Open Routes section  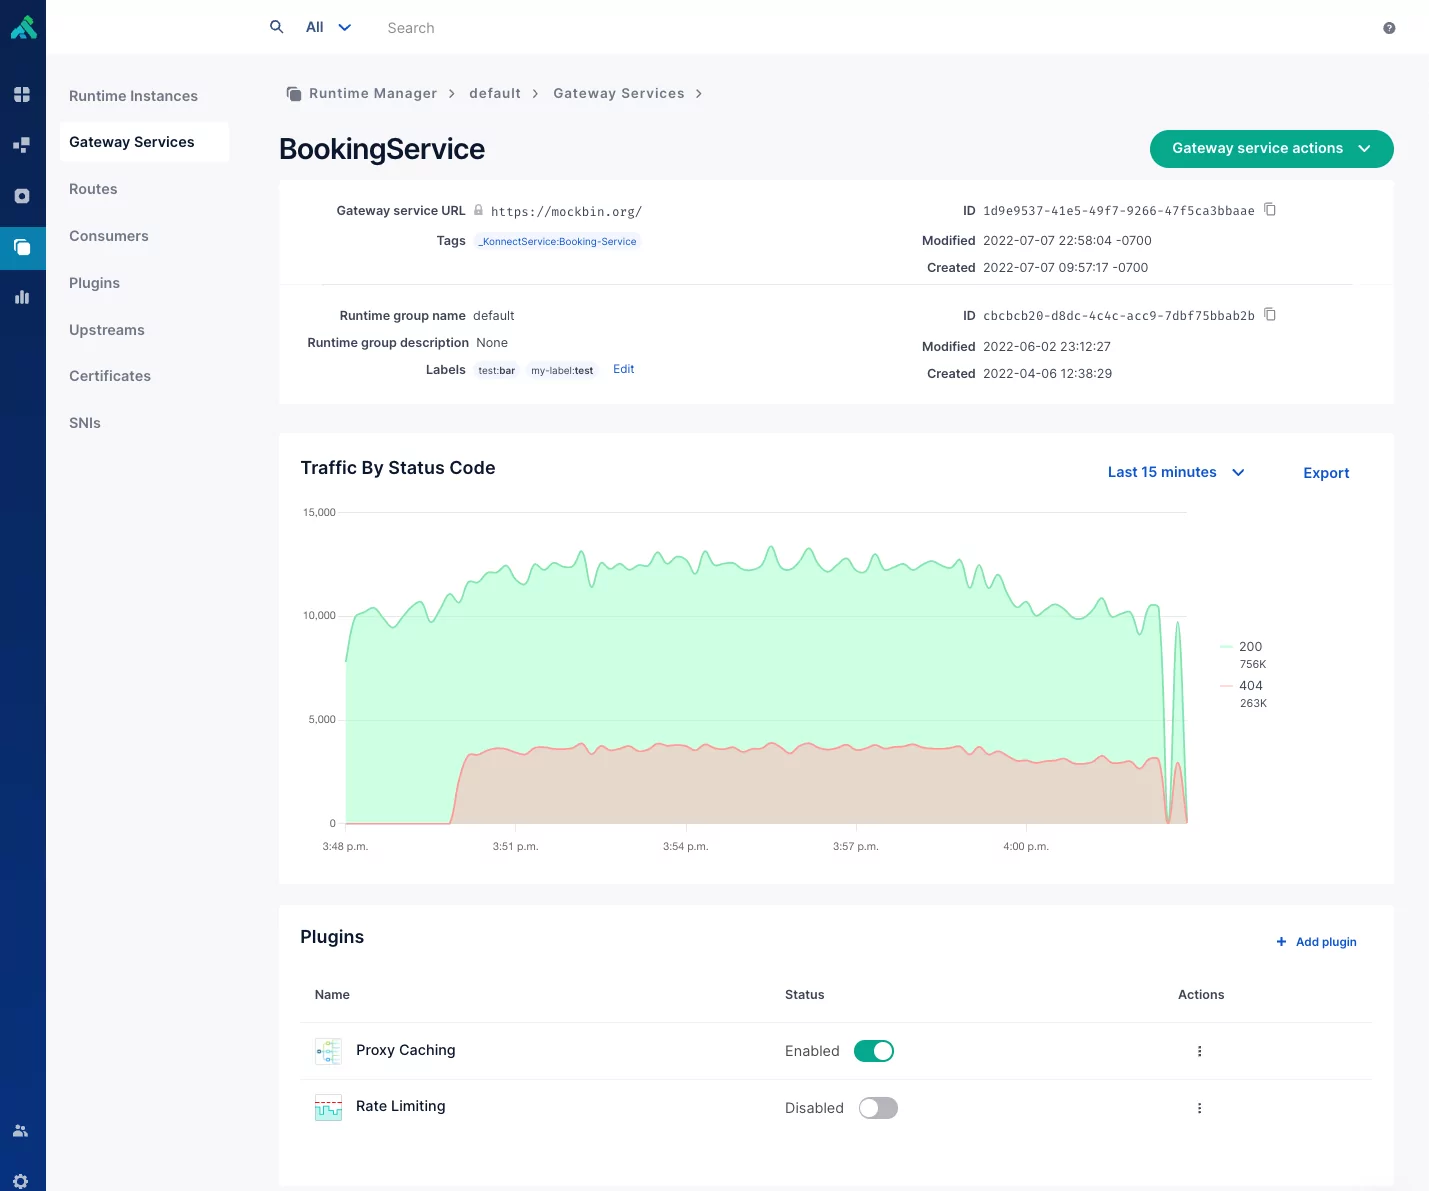[x=93, y=189]
